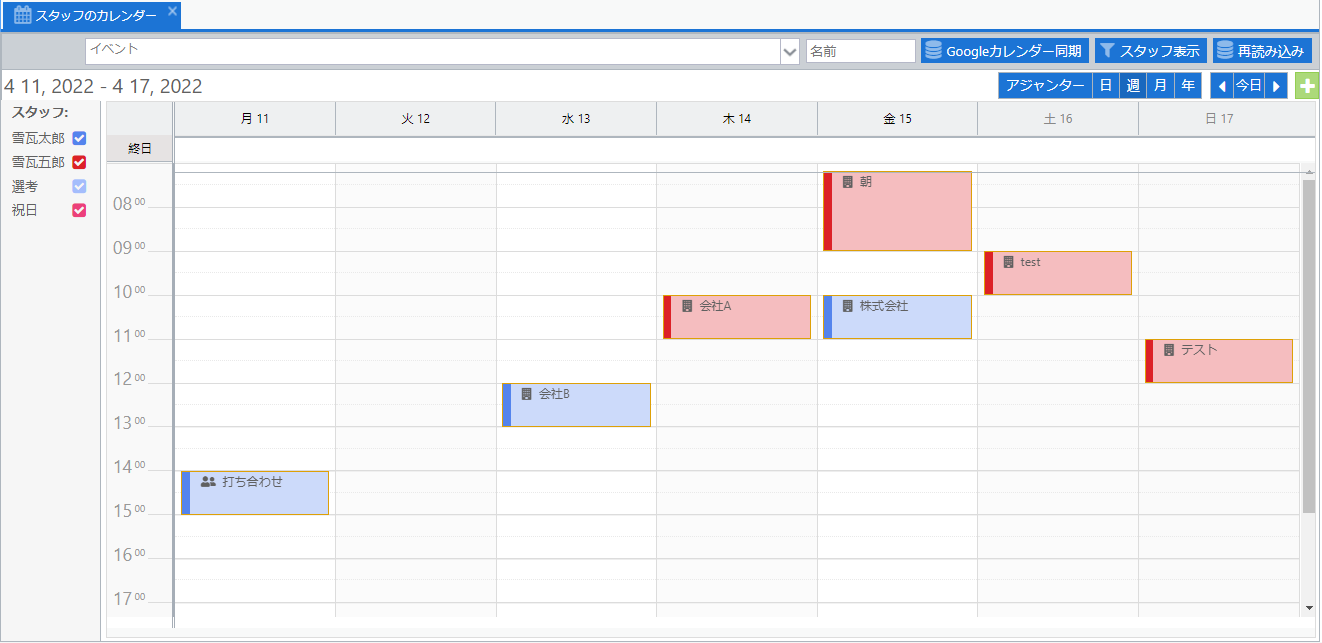1322x643 pixels.
Task: Click the green plus add-event icon
Action: click(1306, 86)
